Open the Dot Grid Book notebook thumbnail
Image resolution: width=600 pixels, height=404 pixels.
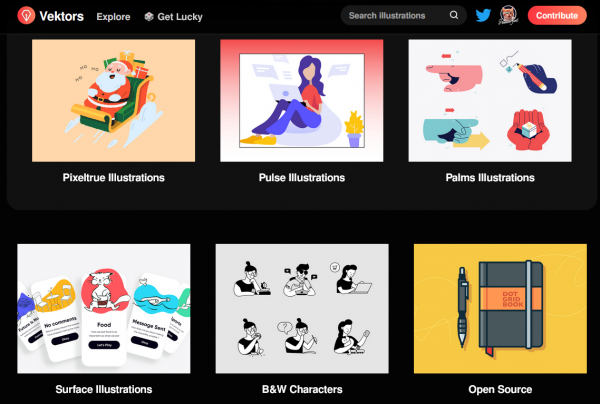pos(500,309)
